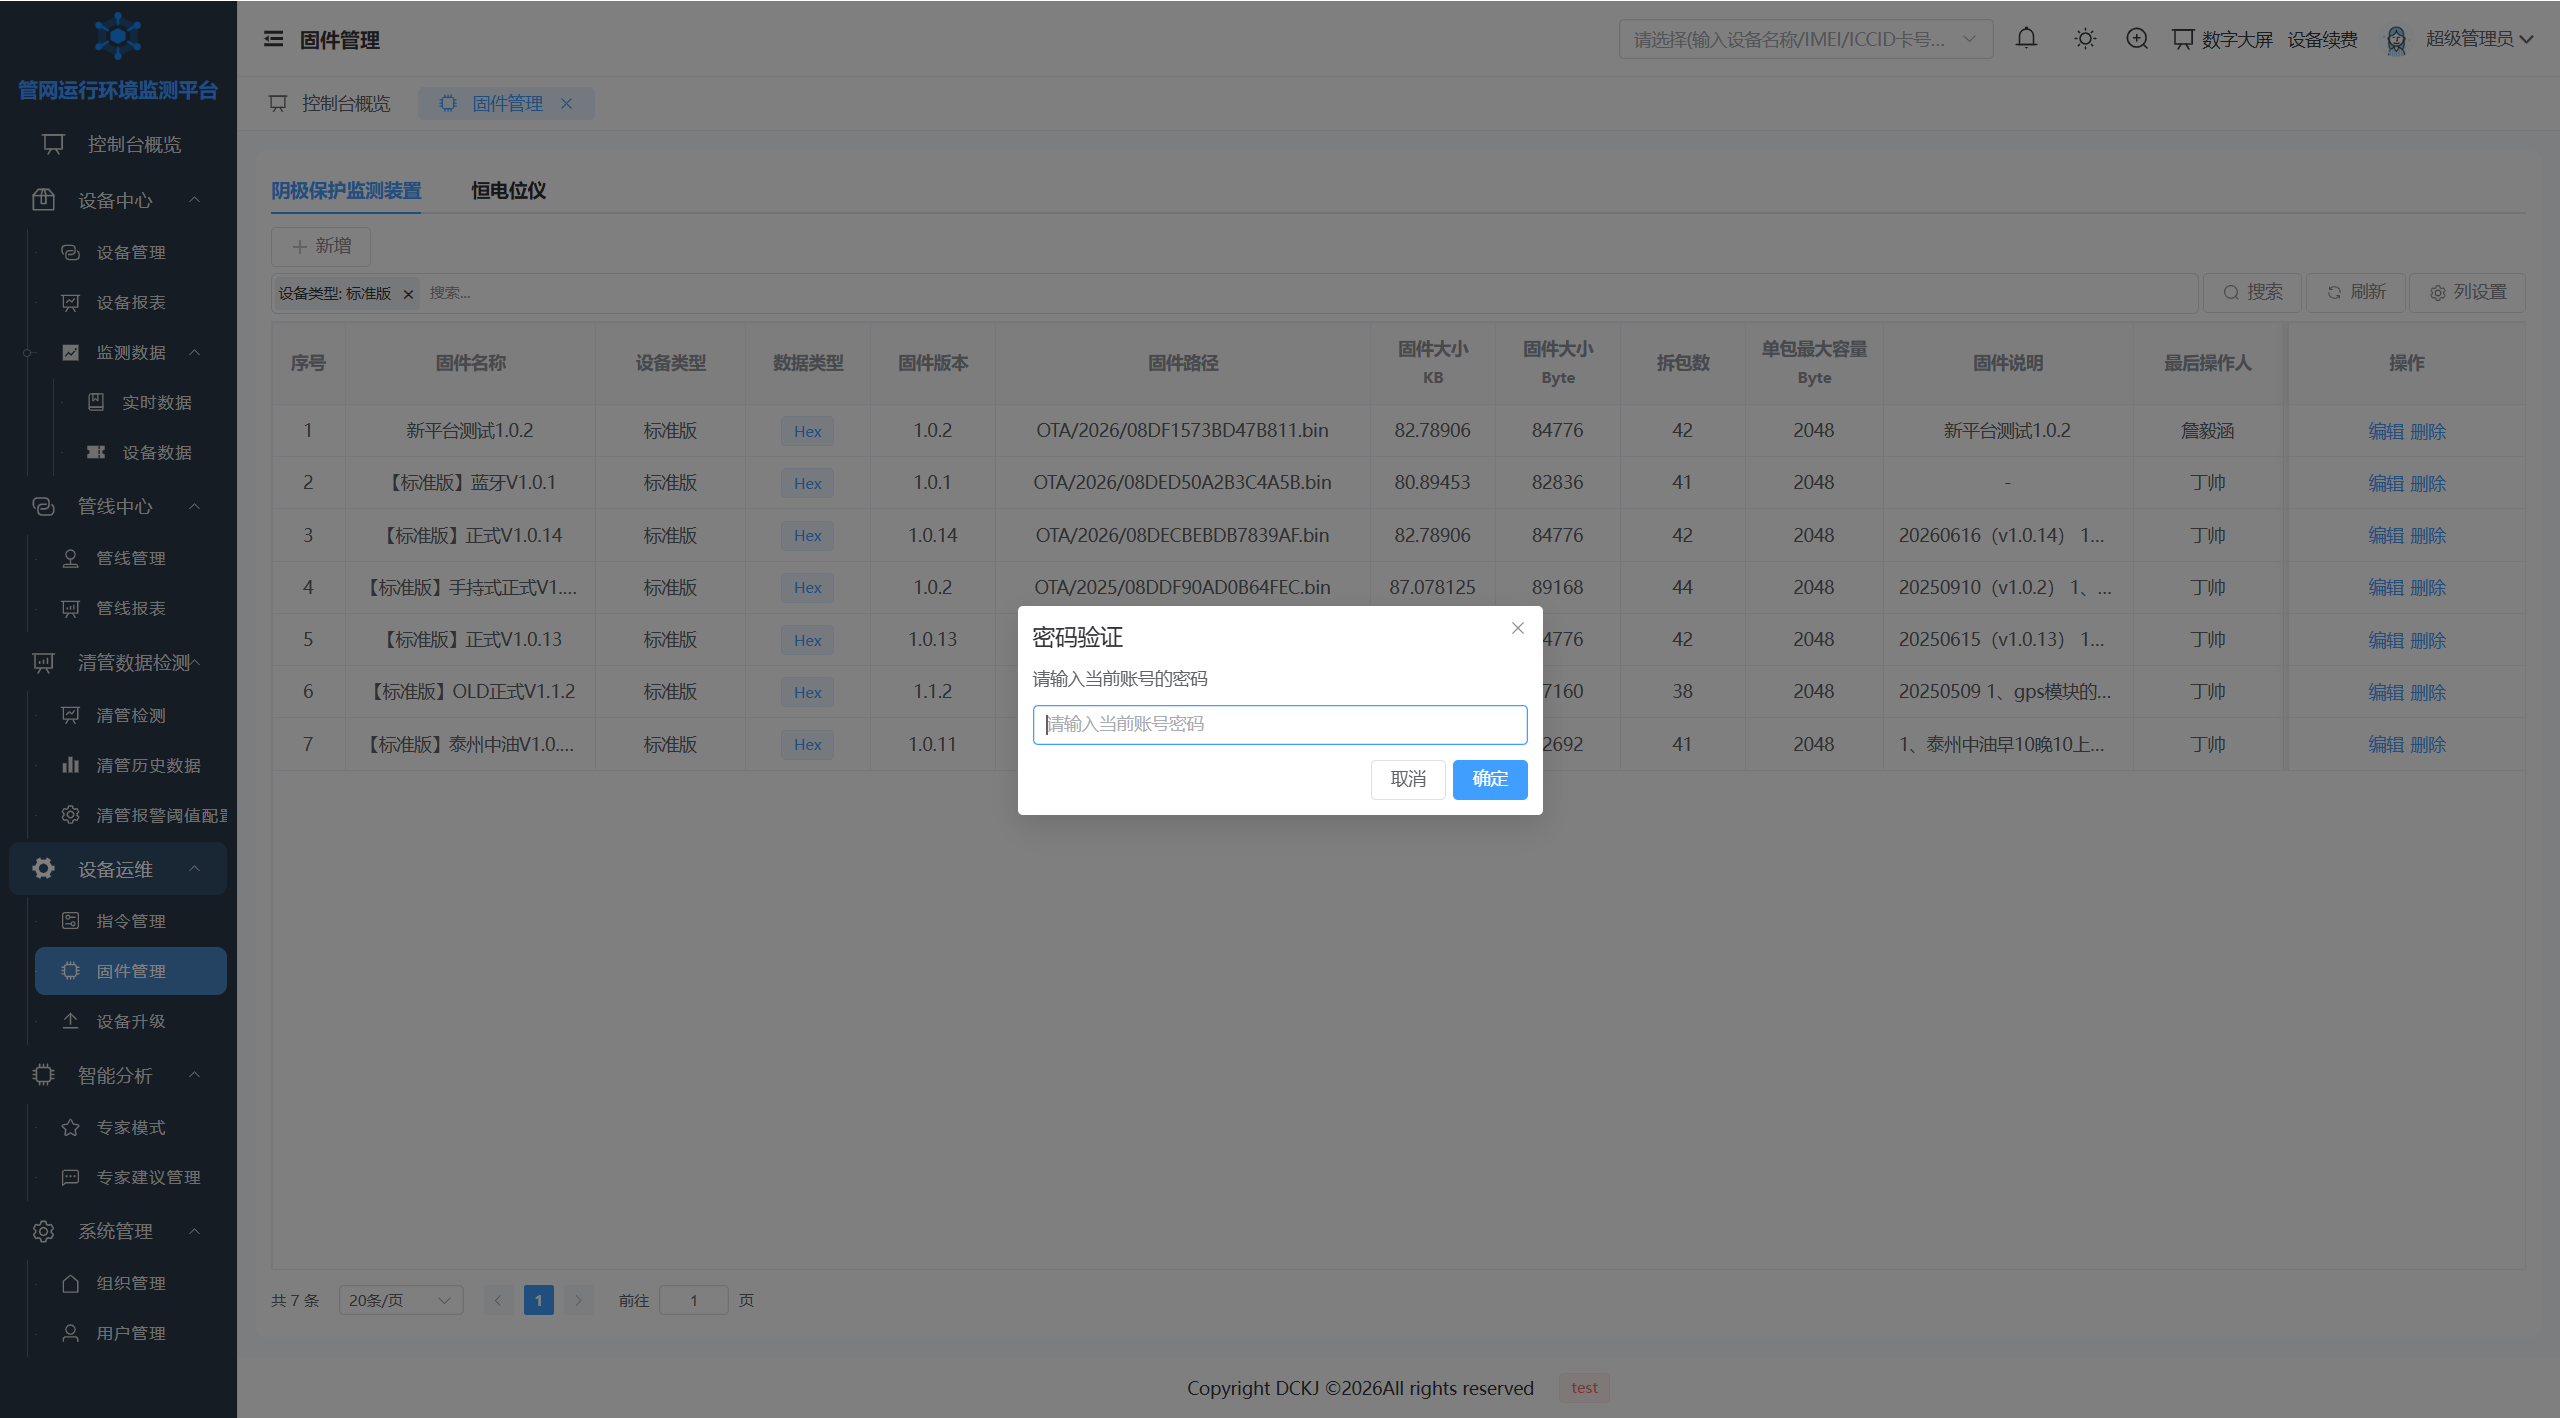Click the super admin avatar icon
The width and height of the screenshot is (2560, 1418).
2396,39
